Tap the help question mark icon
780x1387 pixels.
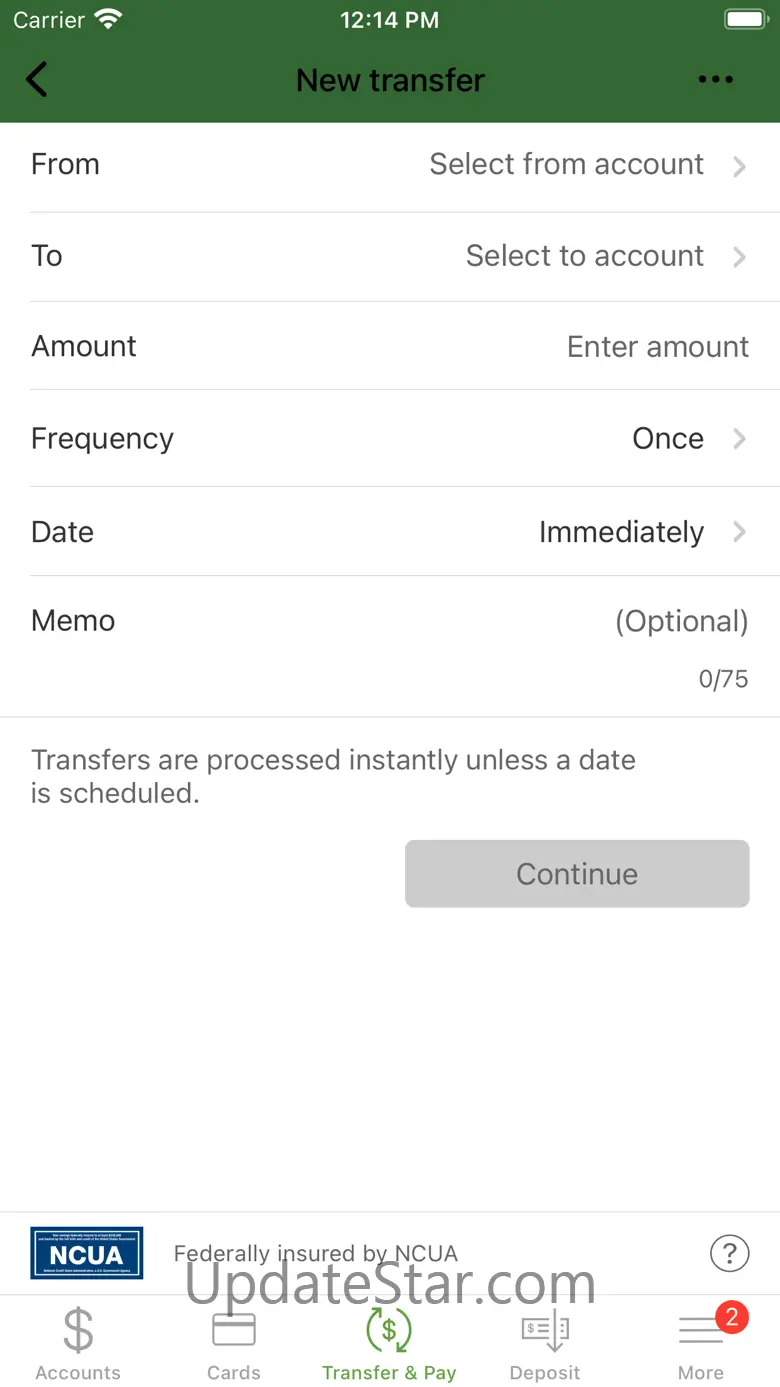pos(729,1252)
